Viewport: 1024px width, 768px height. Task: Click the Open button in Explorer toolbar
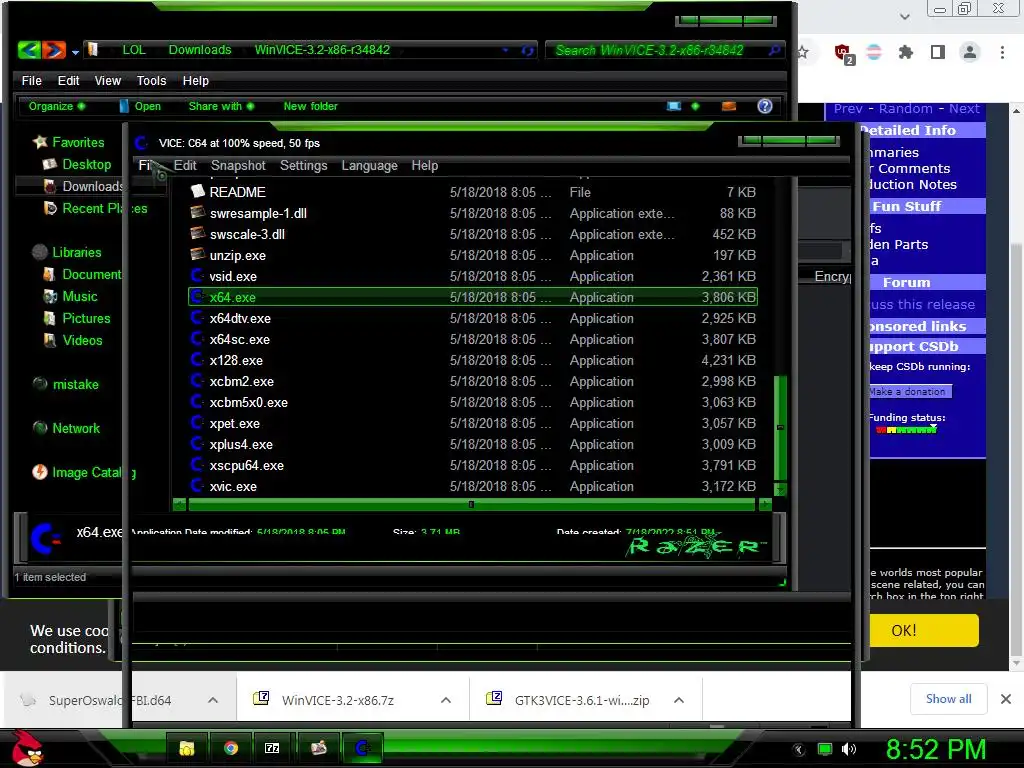(x=140, y=106)
